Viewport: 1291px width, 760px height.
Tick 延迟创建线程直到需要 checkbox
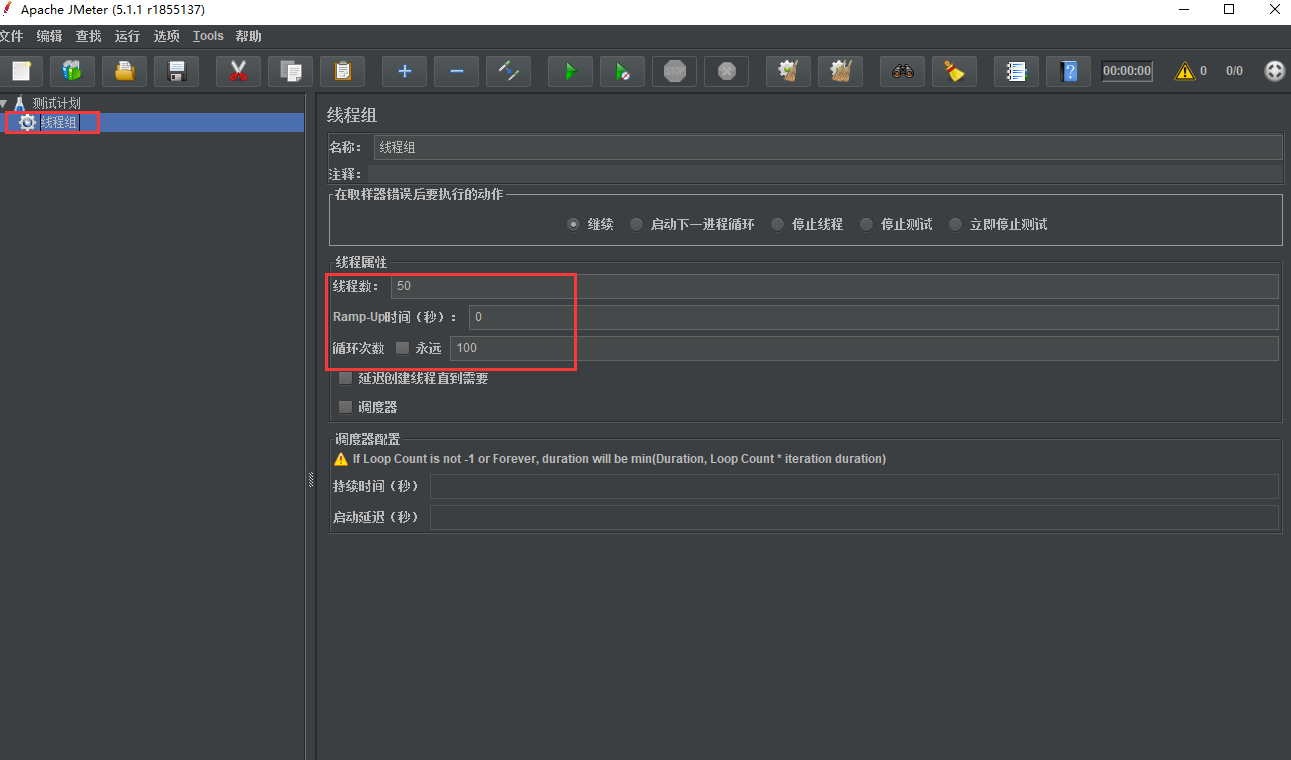346,378
